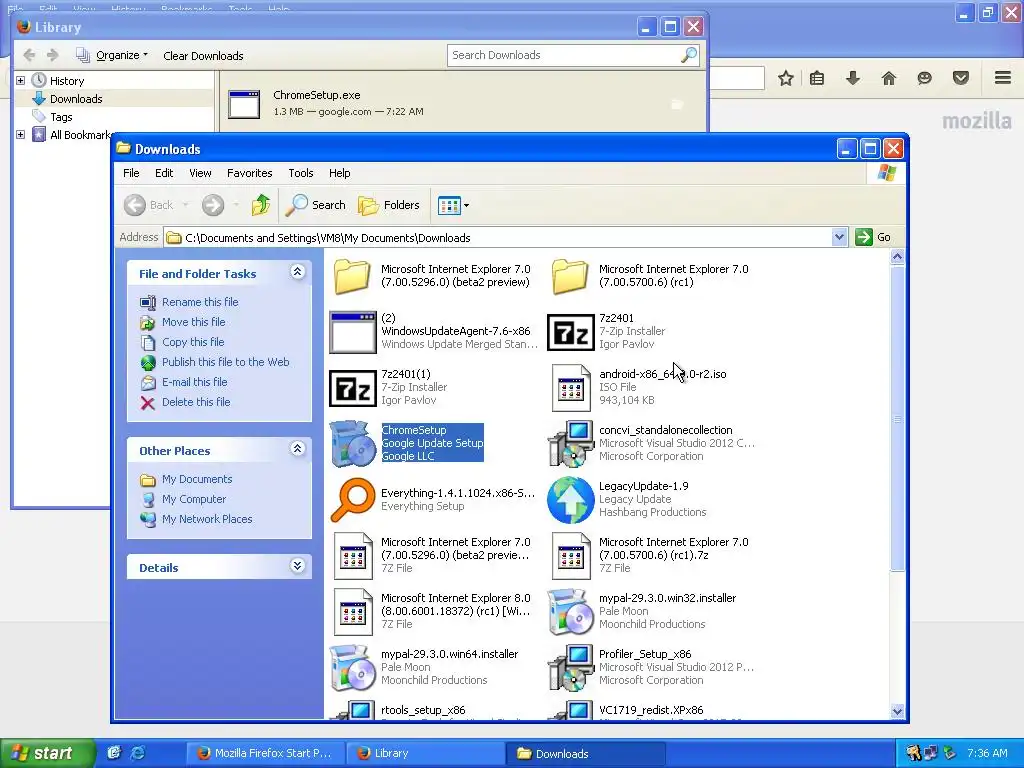The image size is (1024, 768).
Task: Click the Windows start button
Action: 46,753
